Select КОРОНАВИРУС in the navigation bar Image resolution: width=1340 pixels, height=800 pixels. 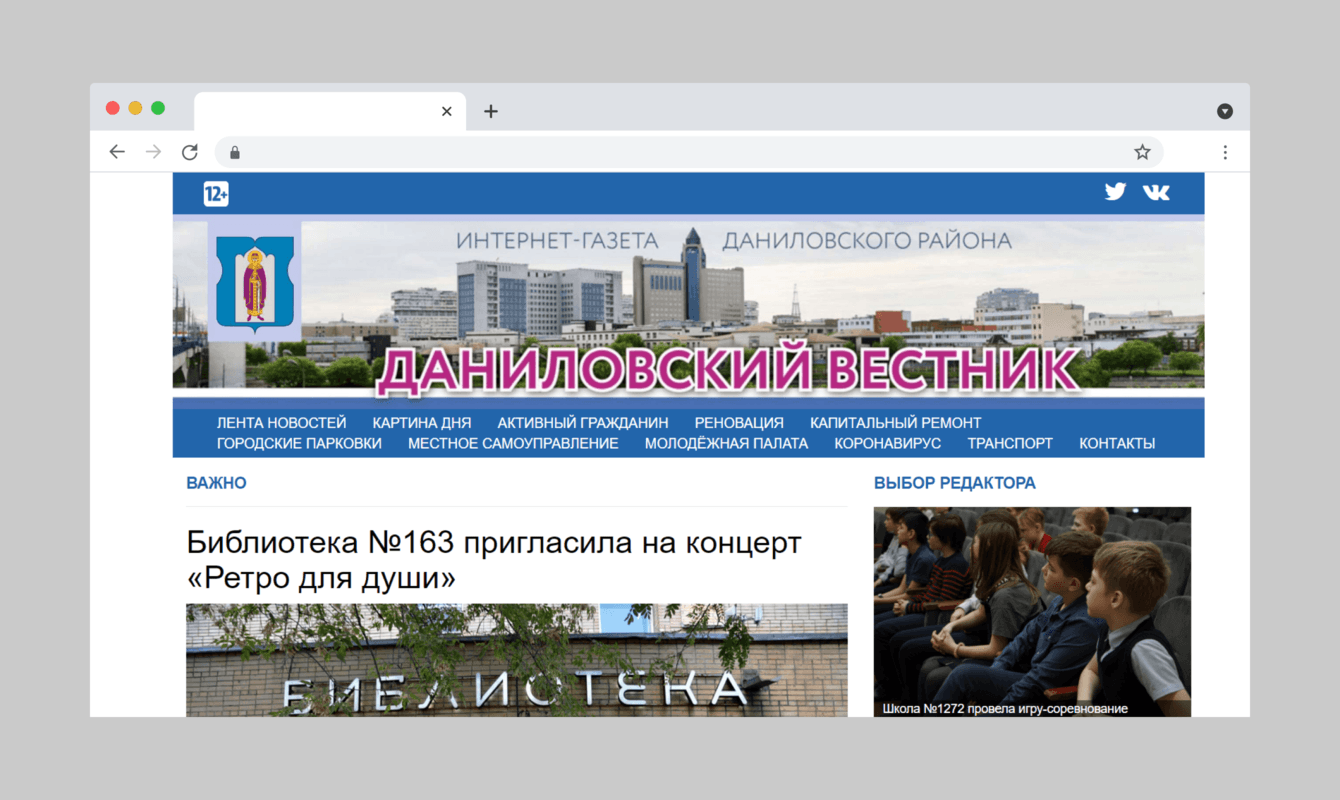click(x=887, y=443)
